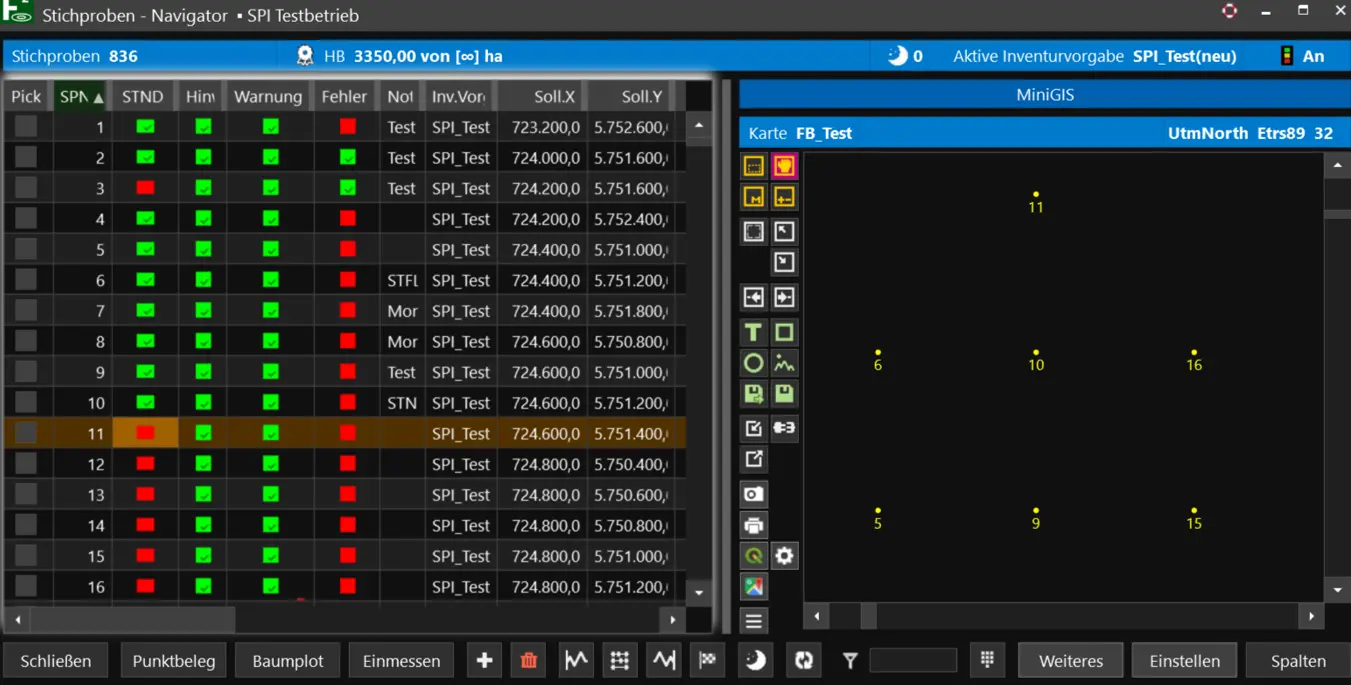Click the white plus add icon

tap(484, 660)
